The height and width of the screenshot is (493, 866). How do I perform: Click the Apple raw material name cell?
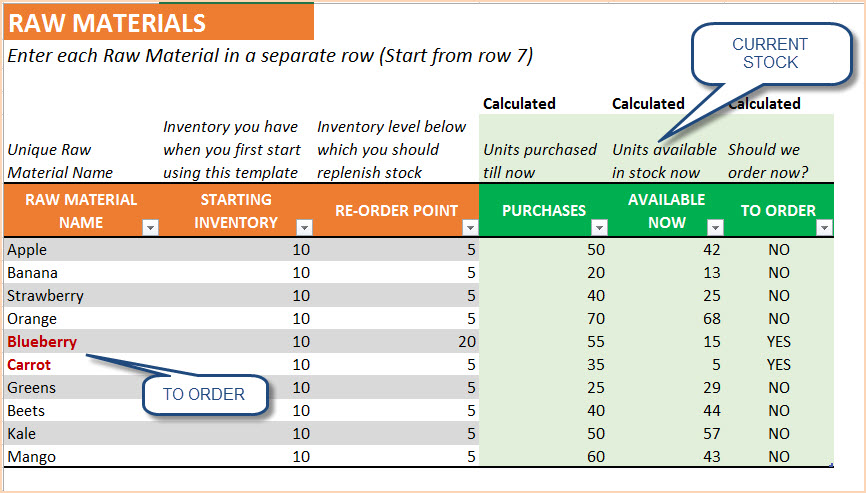[82, 250]
